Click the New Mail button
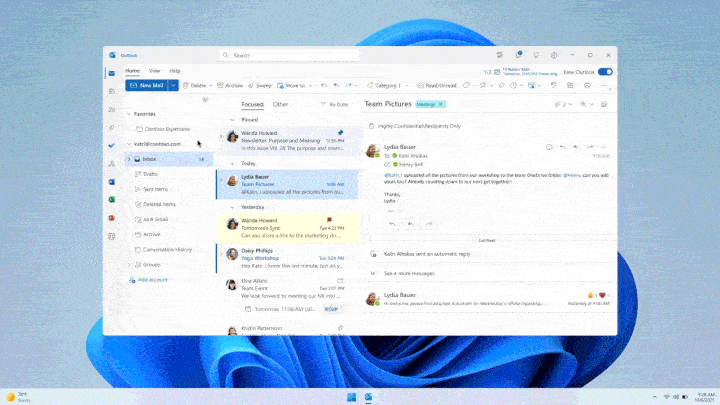 coord(146,85)
